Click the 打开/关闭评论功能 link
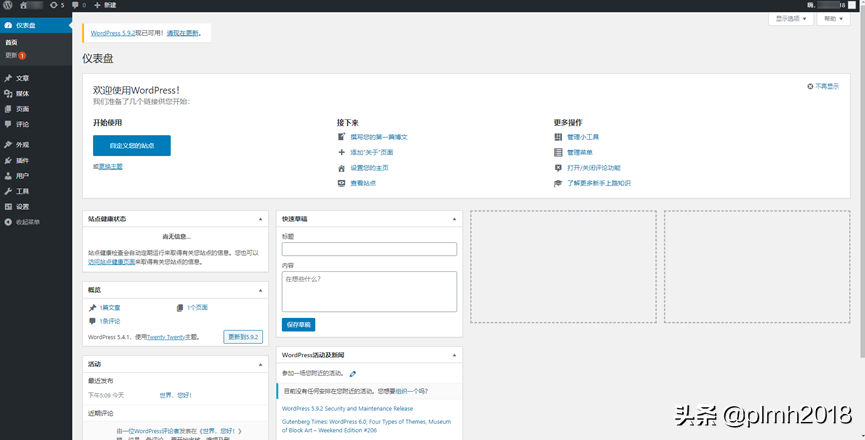This screenshot has width=865, height=440. 594,168
